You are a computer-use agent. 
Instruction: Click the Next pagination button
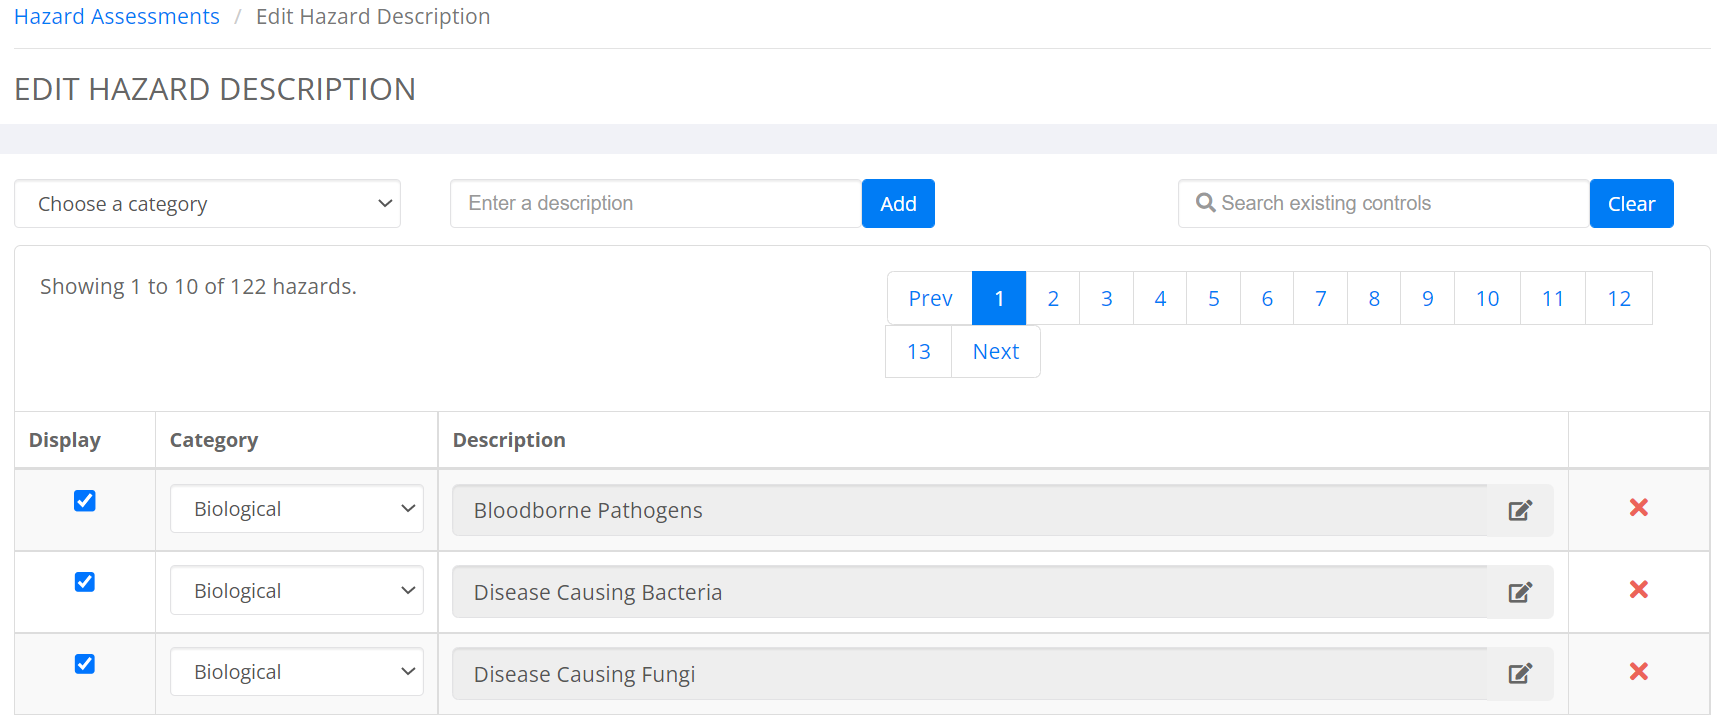pyautogui.click(x=996, y=352)
